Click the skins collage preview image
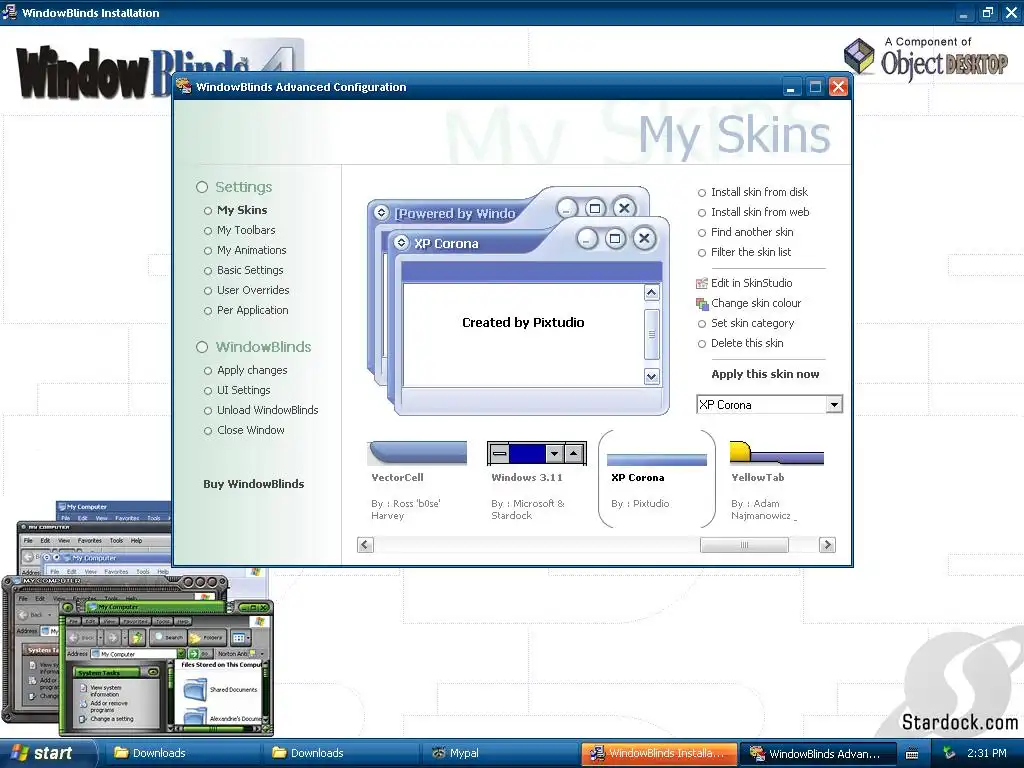The image size is (1024, 768). point(137,618)
